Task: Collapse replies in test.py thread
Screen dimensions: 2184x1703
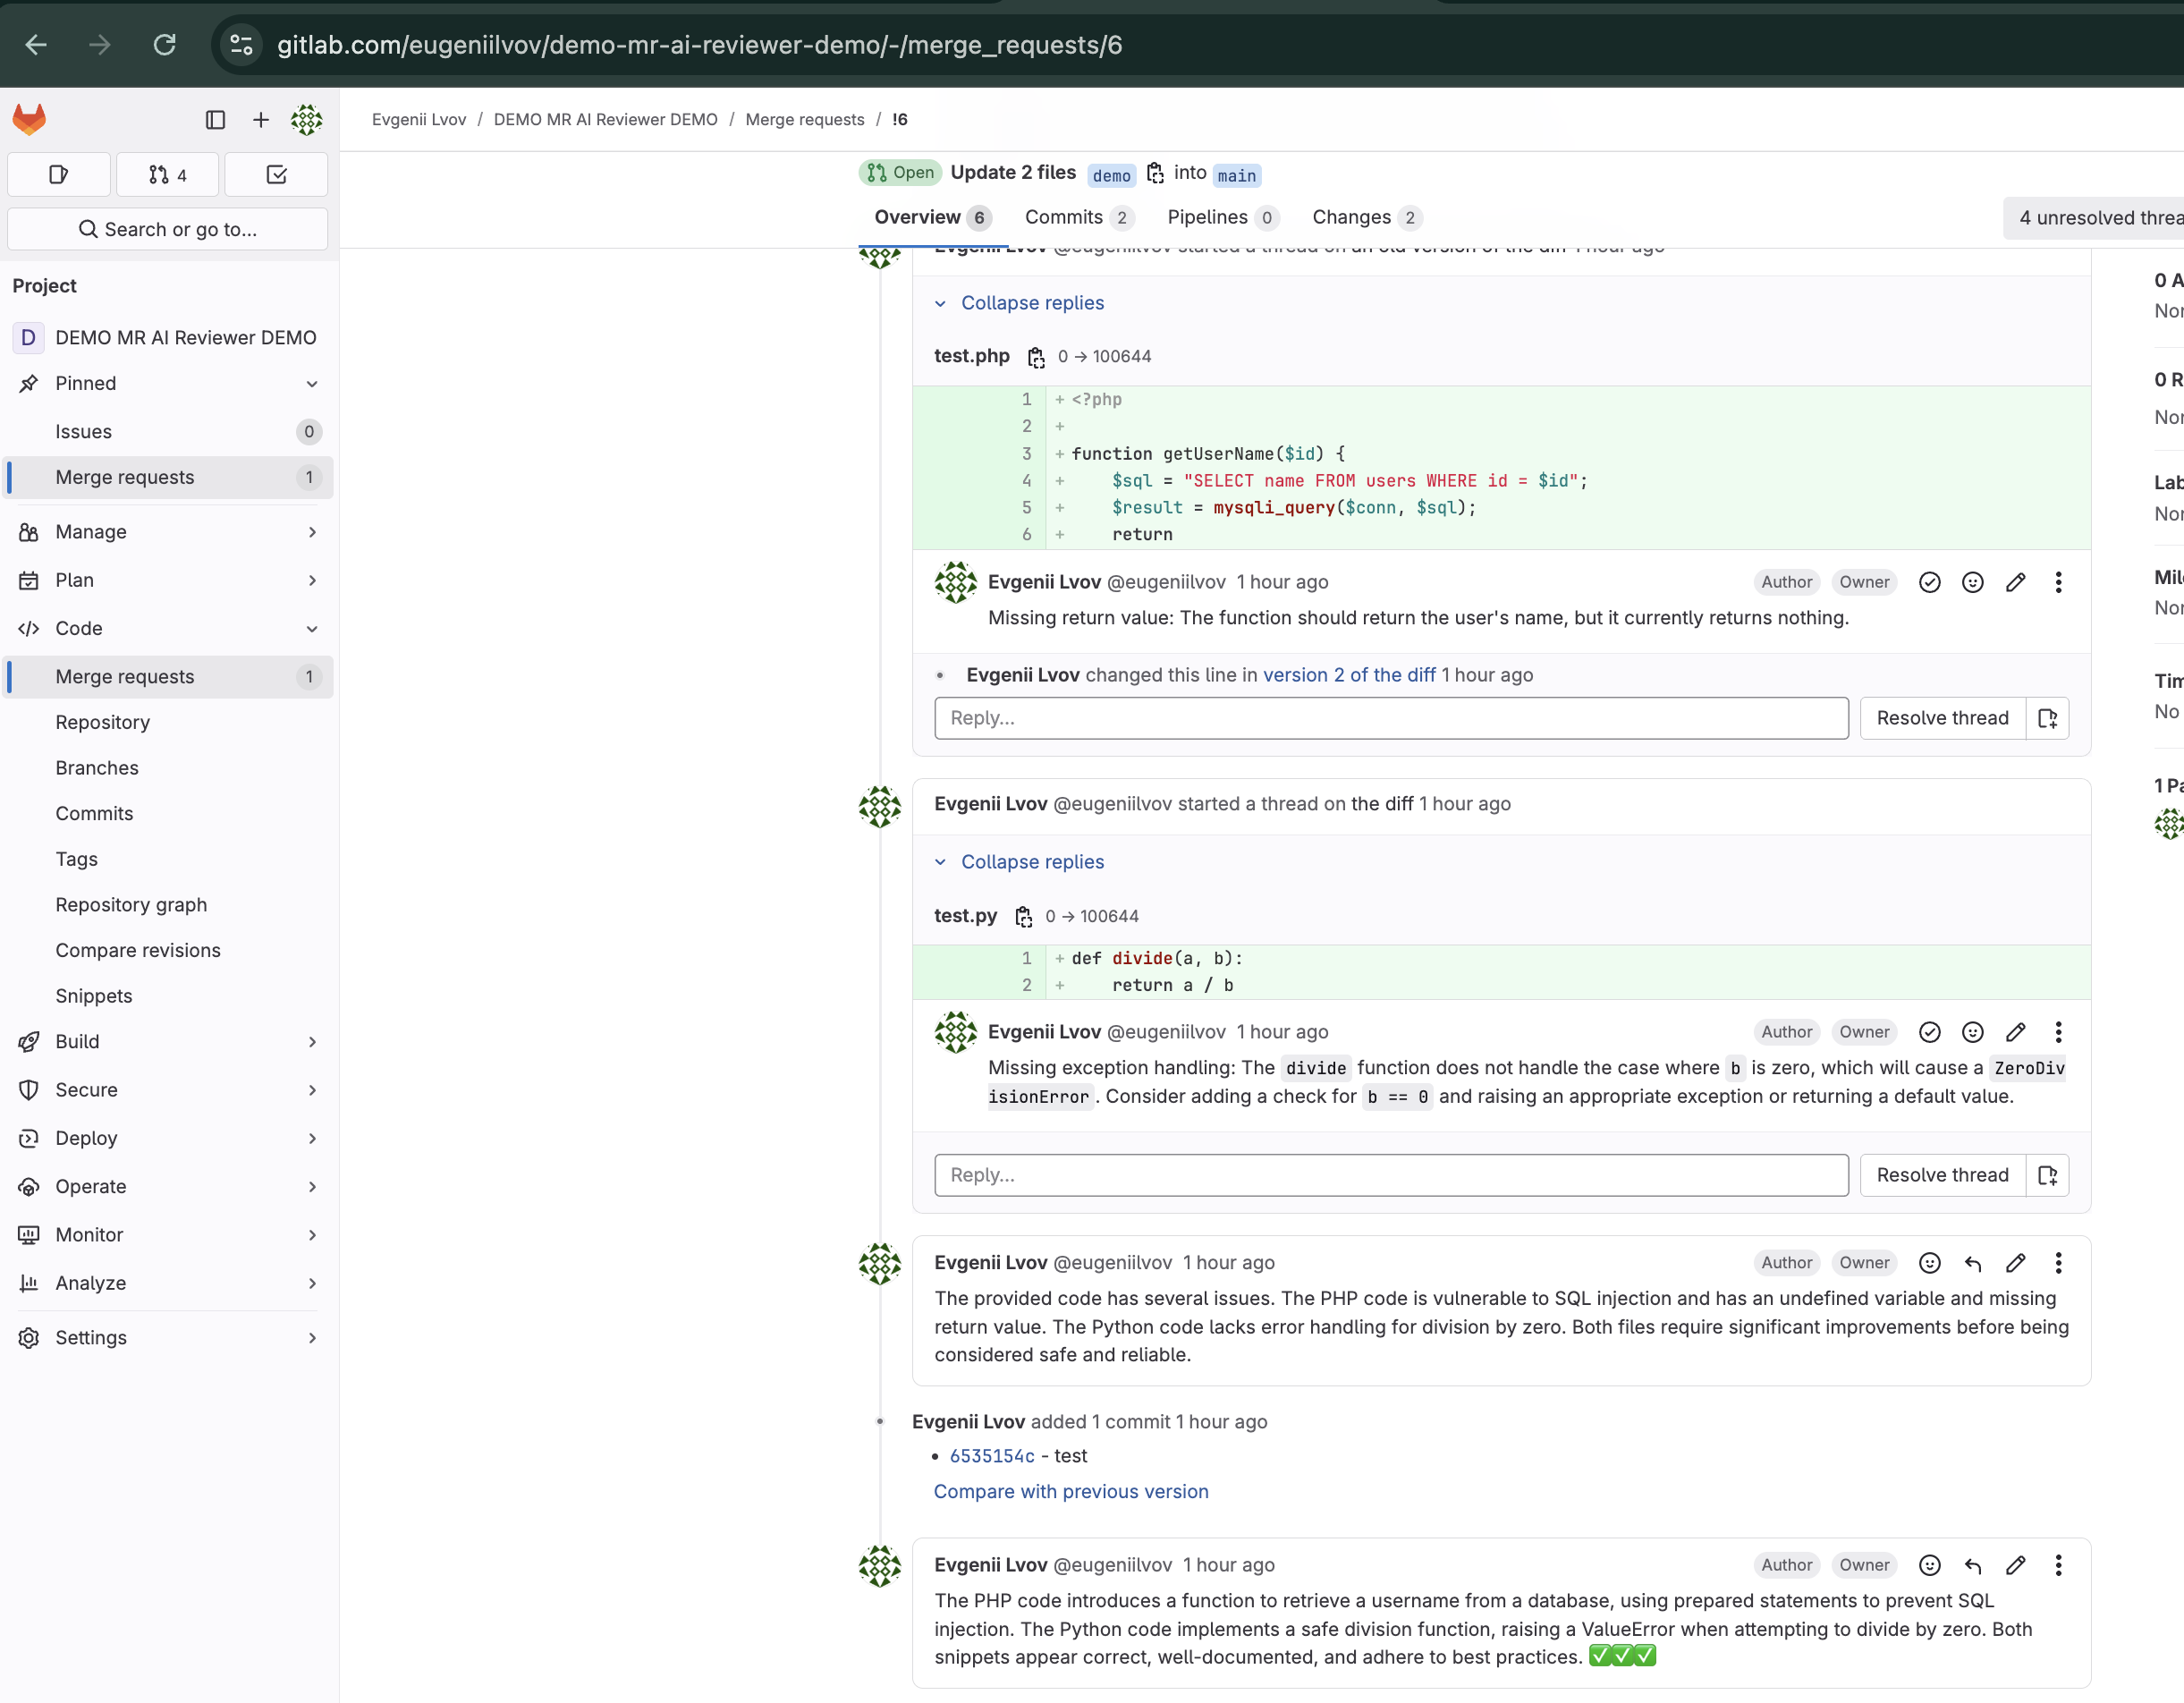Action: 1031,862
